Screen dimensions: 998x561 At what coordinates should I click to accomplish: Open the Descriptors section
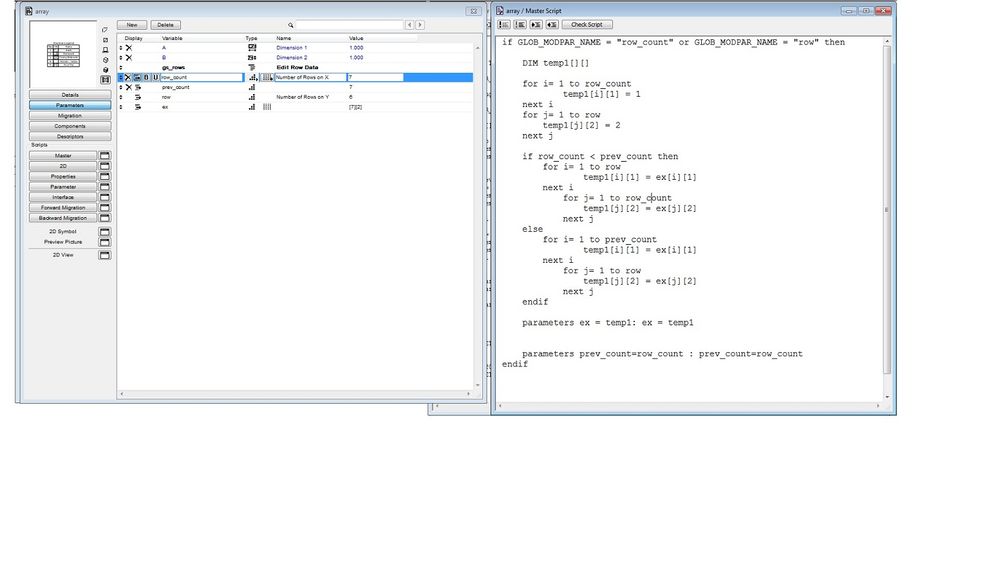(70, 136)
